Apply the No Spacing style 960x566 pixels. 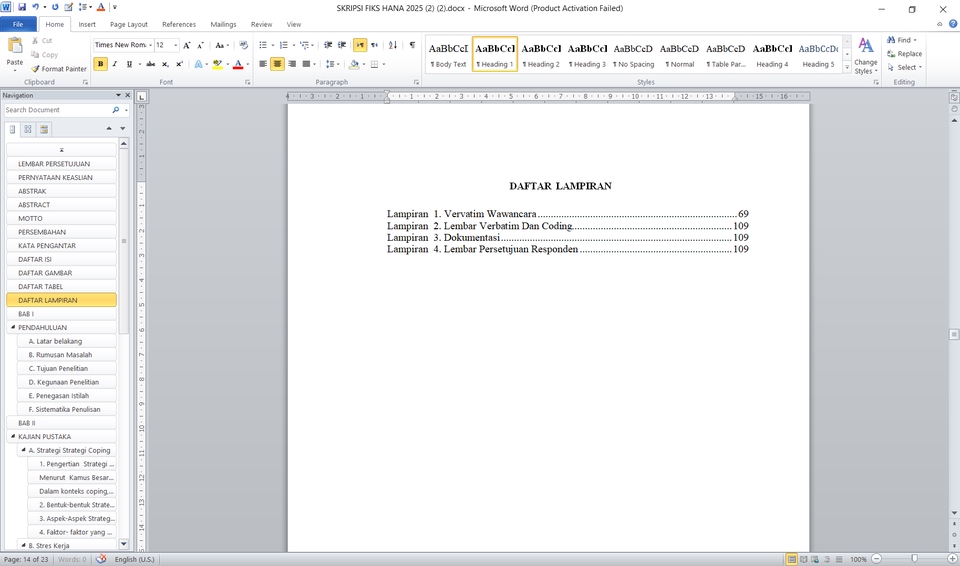coord(633,54)
